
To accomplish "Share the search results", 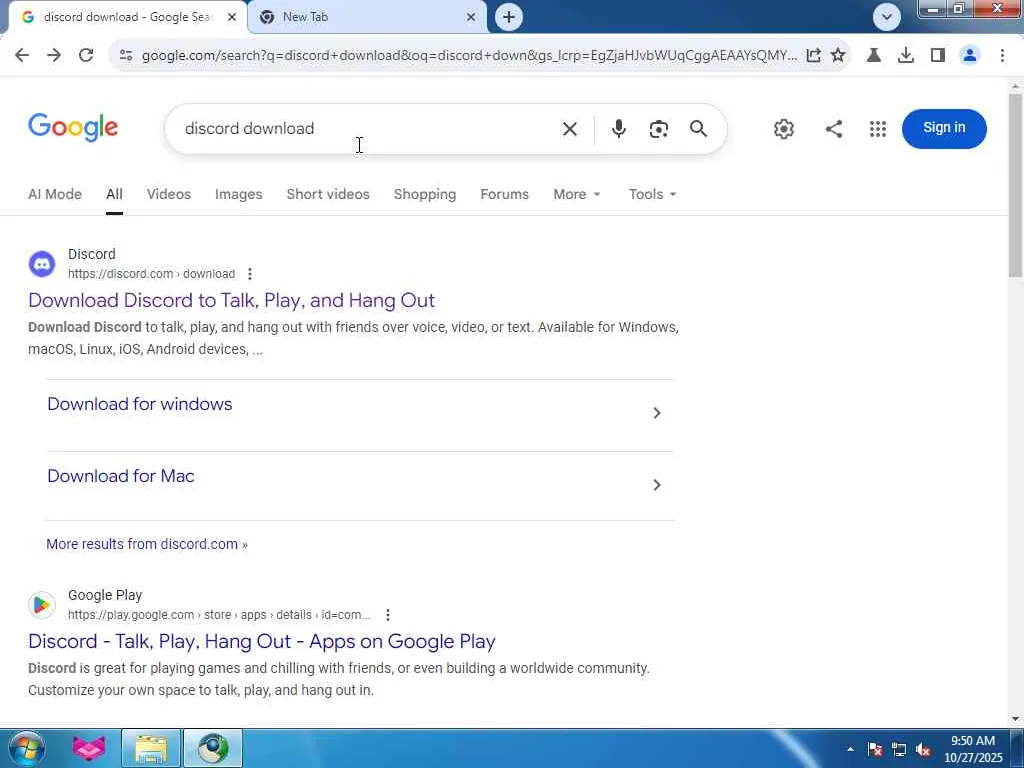I will coord(833,129).
